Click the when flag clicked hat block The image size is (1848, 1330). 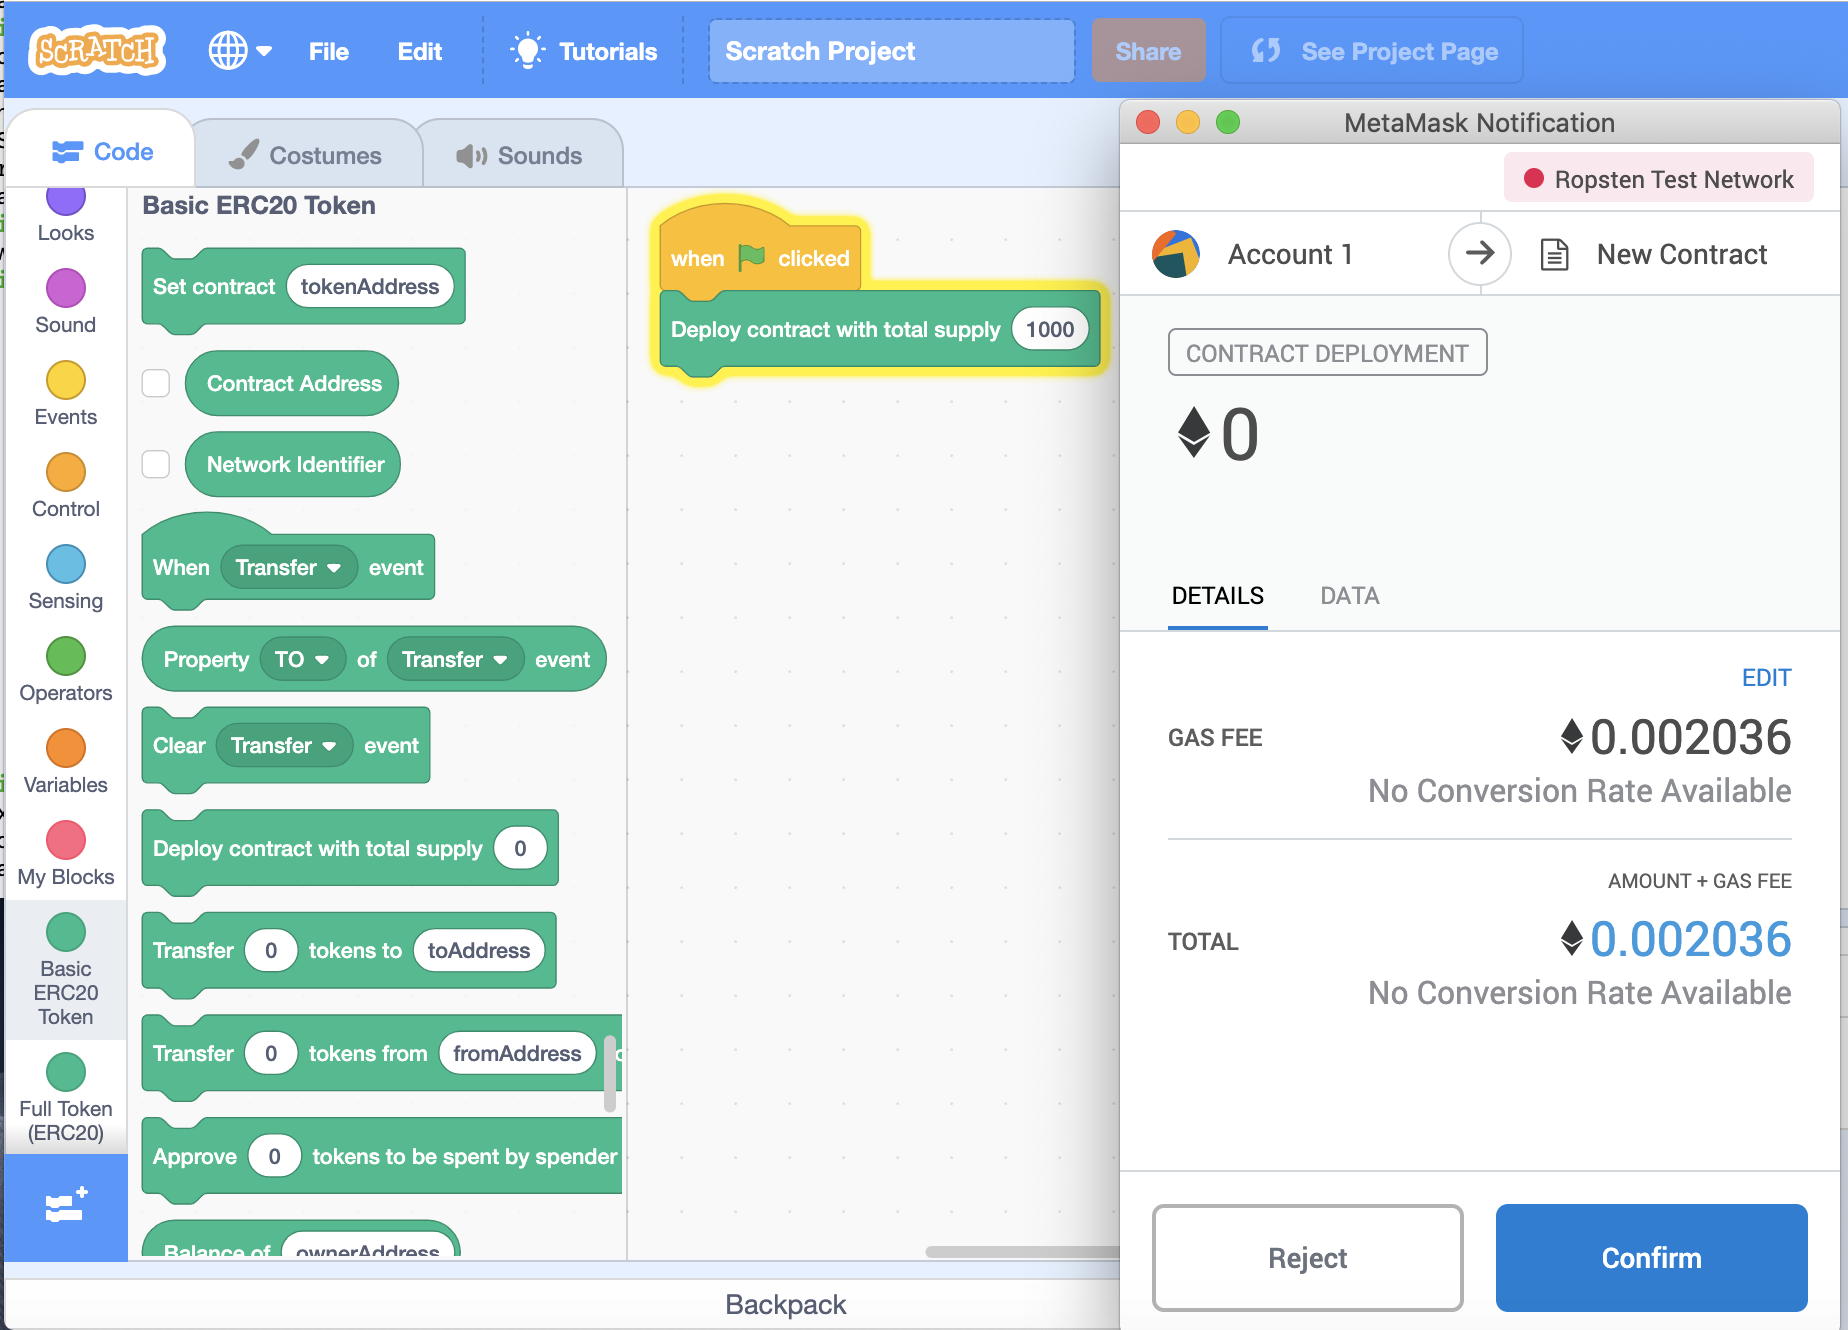tap(760, 250)
